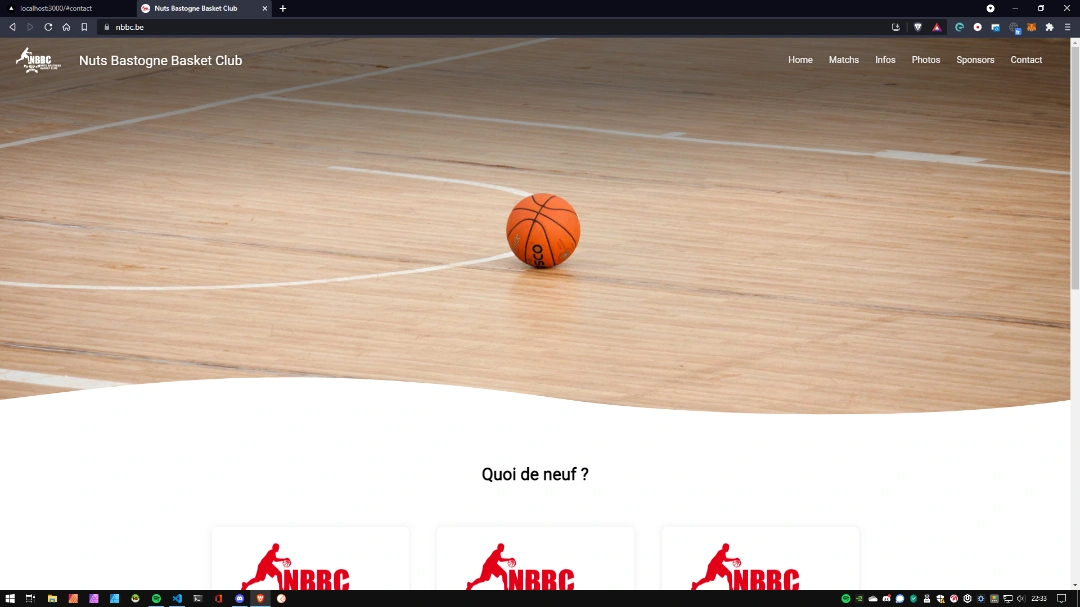This screenshot has height=607, width=1080.
Task: Click the lock icon beside nbbc.be
Action: pyautogui.click(x=107, y=27)
